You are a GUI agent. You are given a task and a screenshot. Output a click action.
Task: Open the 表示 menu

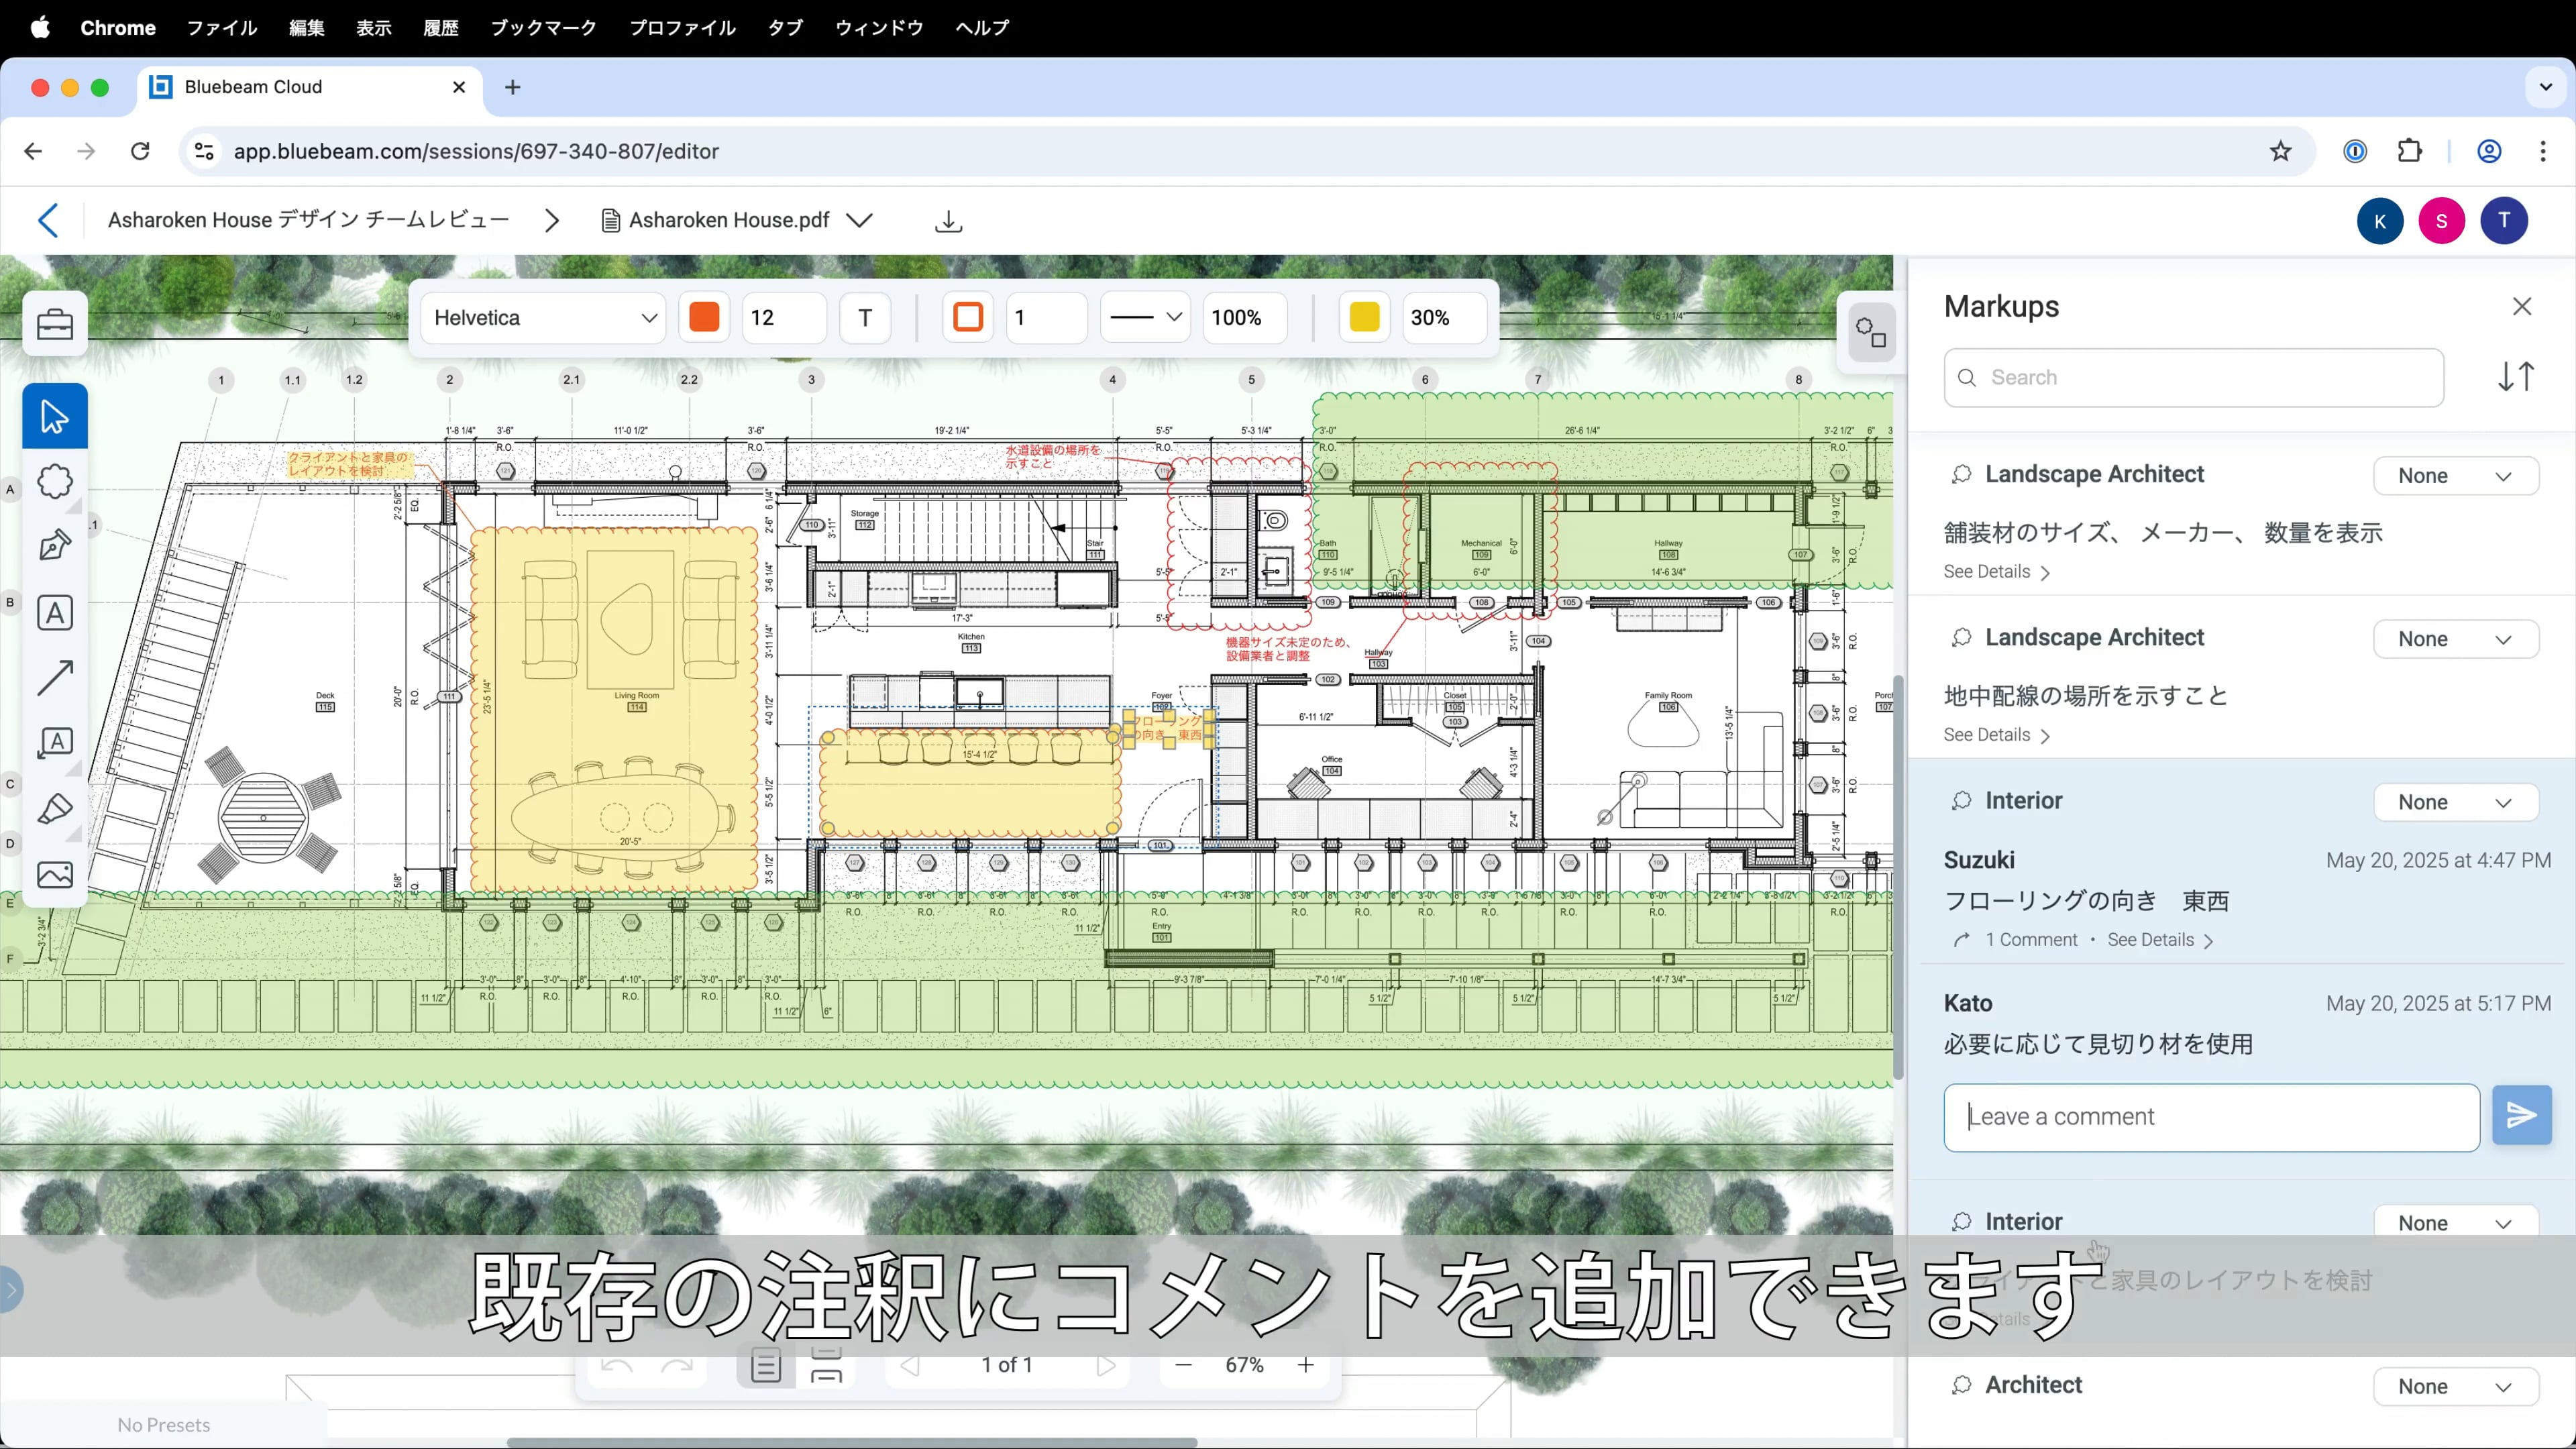(x=373, y=28)
